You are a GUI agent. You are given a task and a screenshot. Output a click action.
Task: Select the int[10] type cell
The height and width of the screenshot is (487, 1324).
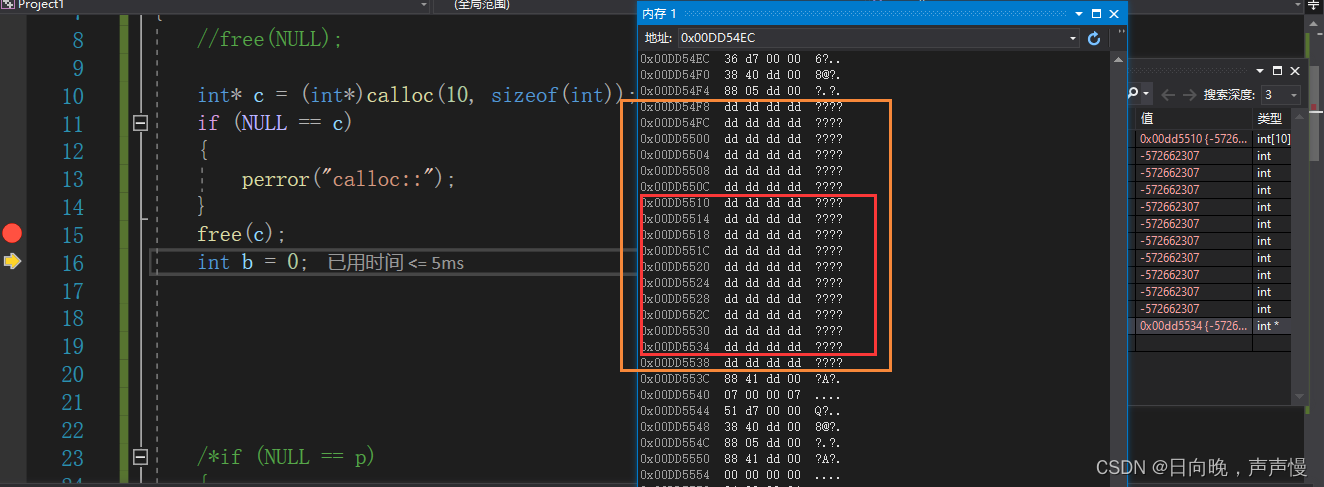(x=1272, y=139)
